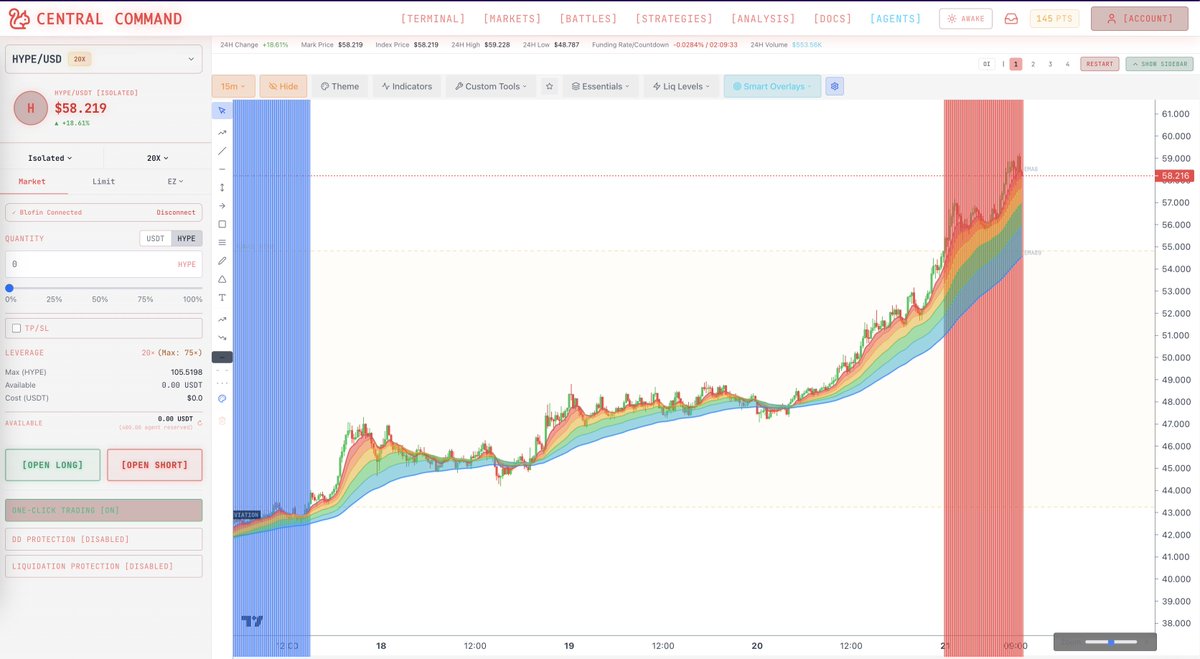Select the right arrow drawing tool
Viewport: 1200px width, 659px height.
coord(222,206)
